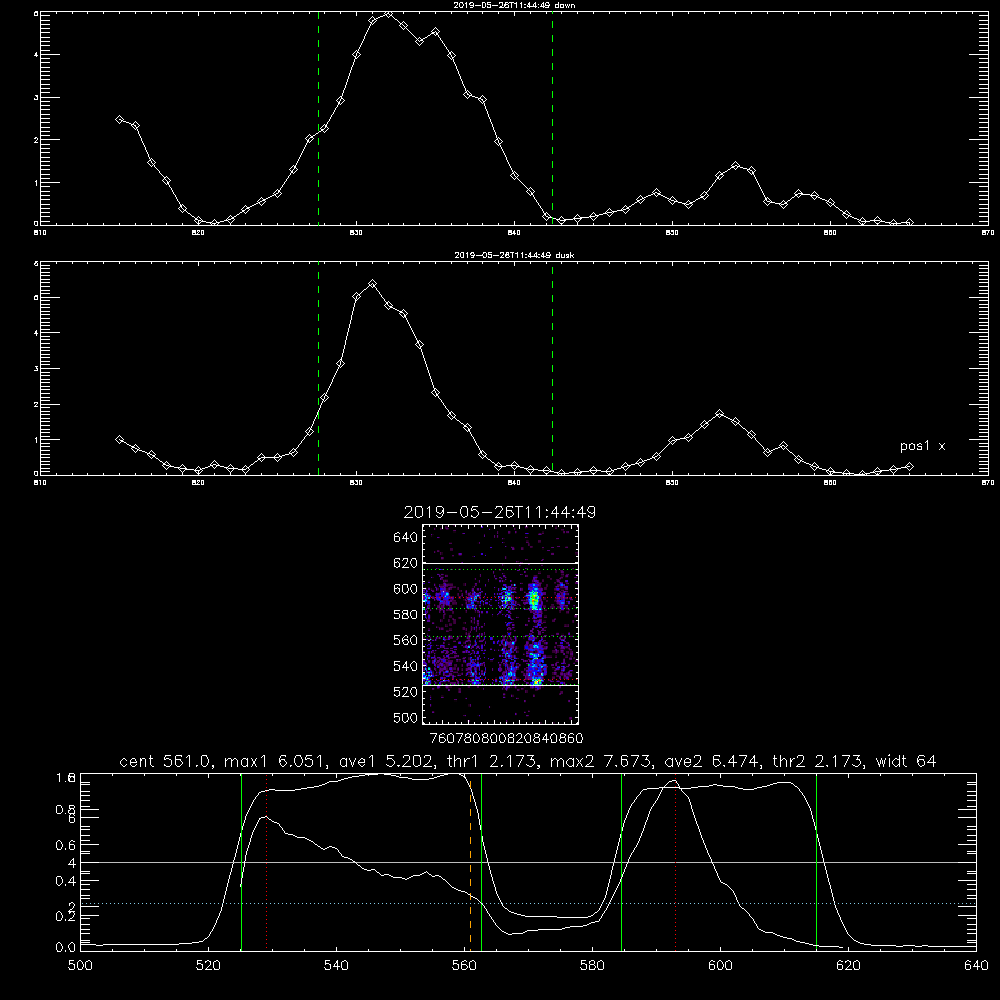Click the peak diamond marker in dusk plot
Screen dimensions: 1000x1000
point(372,284)
